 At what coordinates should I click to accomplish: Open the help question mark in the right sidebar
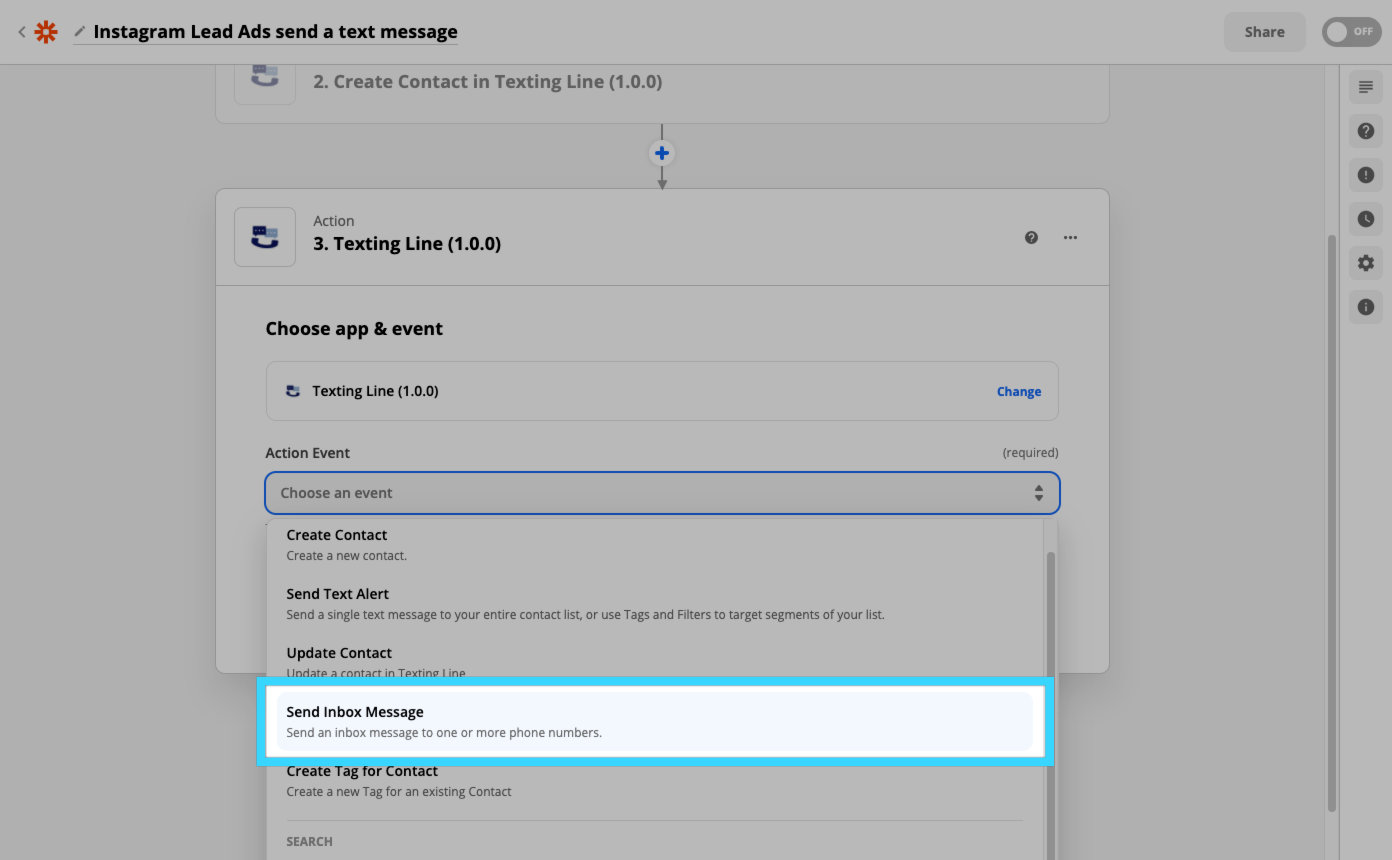(1366, 131)
